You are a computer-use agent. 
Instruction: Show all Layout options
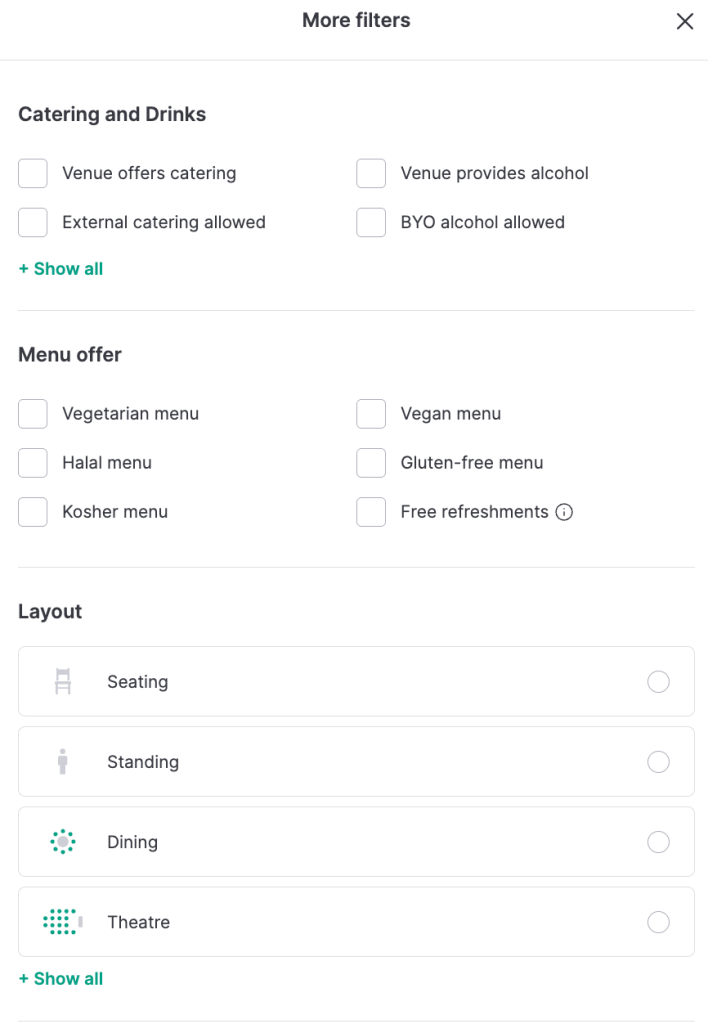(61, 979)
